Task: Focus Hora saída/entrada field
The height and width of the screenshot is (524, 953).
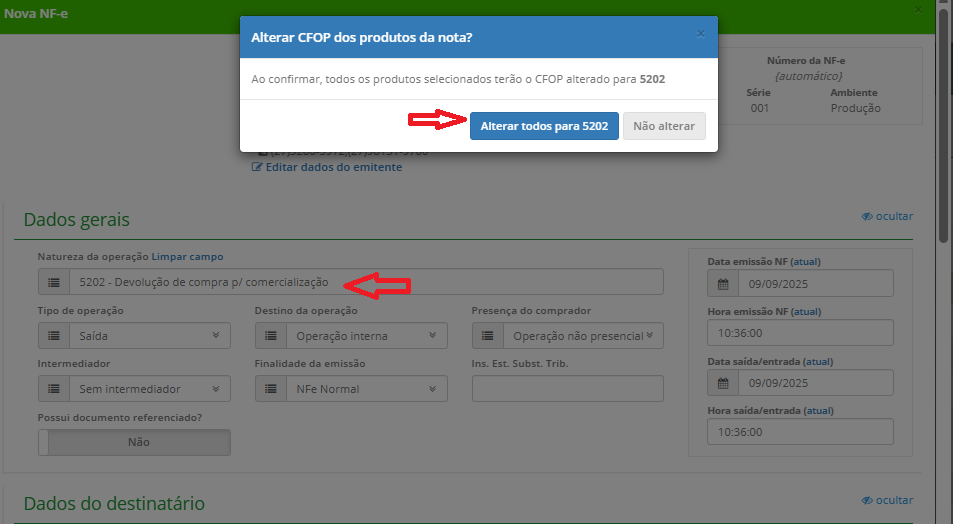Action: [800, 432]
